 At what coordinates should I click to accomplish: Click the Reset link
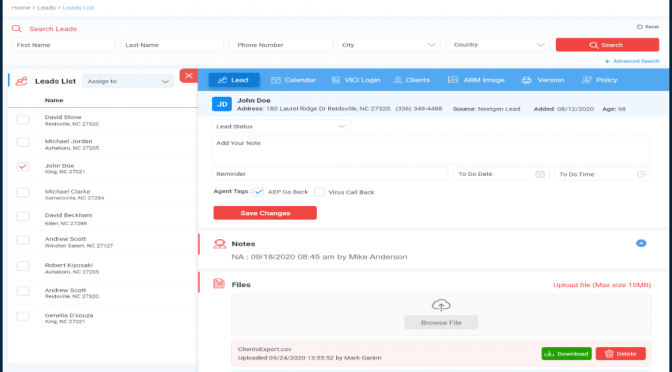651,27
